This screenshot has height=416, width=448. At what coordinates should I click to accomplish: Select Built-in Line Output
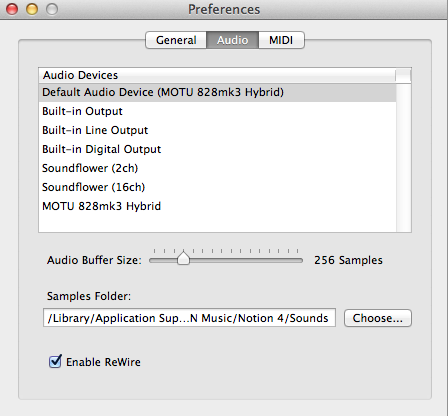pos(217,130)
